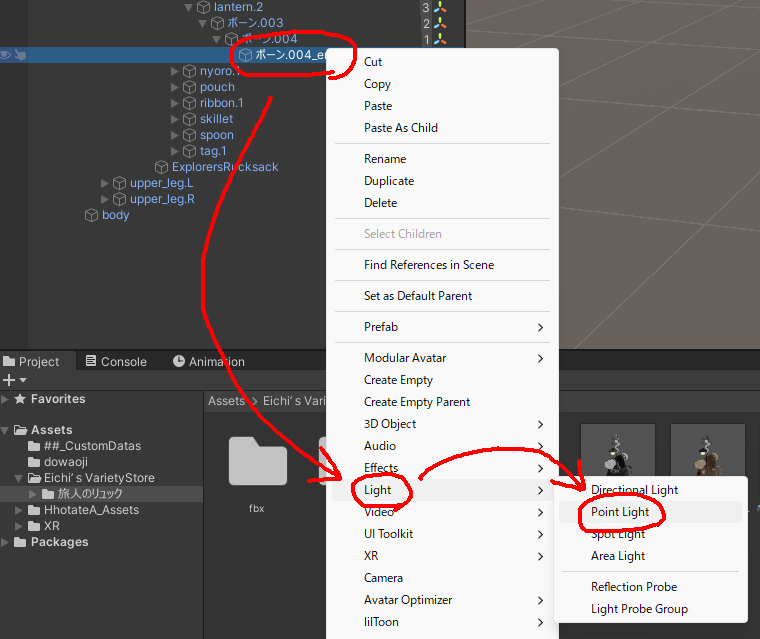The height and width of the screenshot is (639, 760).
Task: Click the cube icon next to body
Action: pyautogui.click(x=91, y=215)
